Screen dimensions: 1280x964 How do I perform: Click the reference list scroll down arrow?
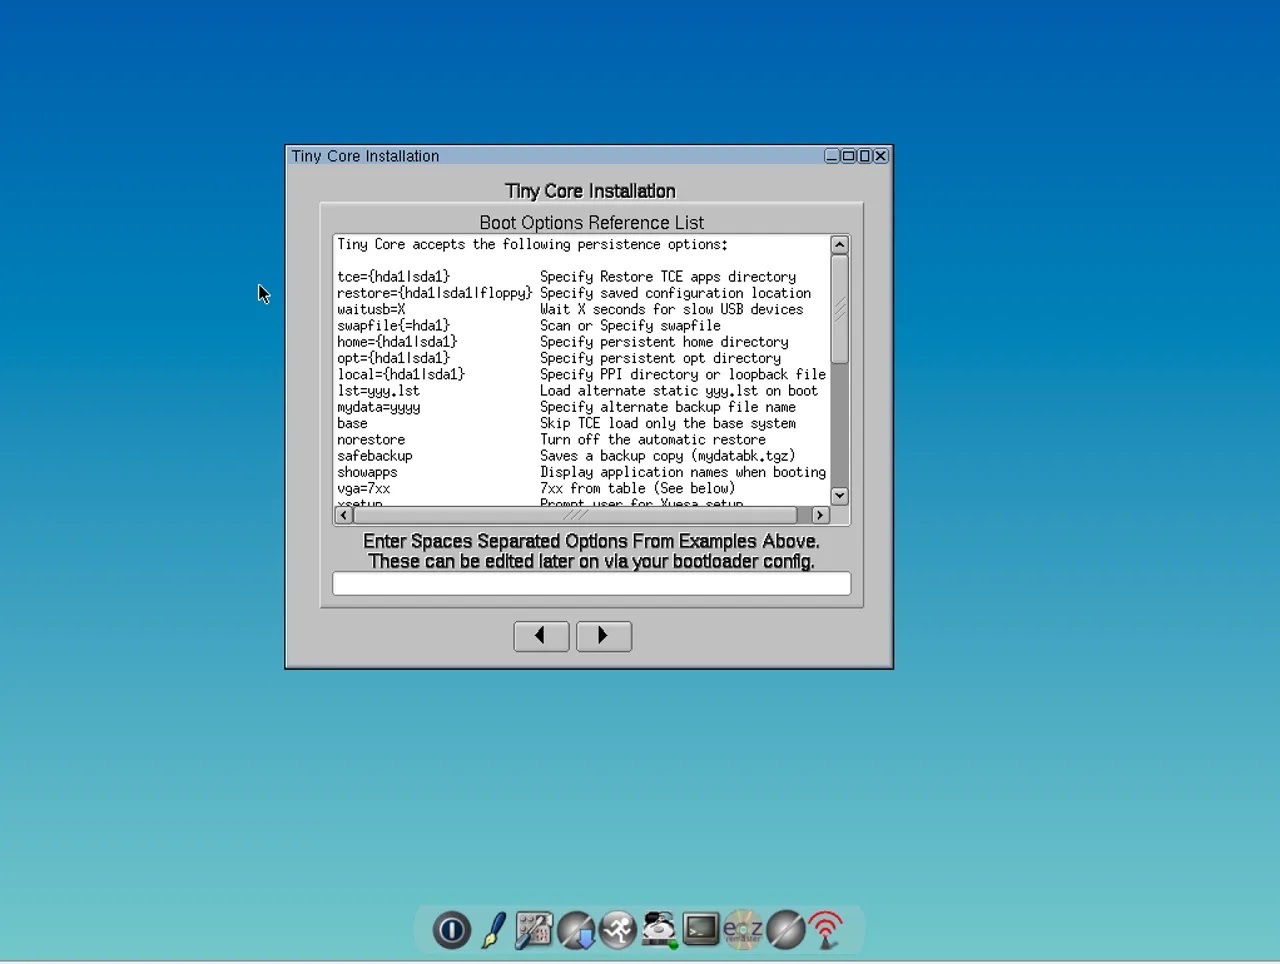point(840,496)
